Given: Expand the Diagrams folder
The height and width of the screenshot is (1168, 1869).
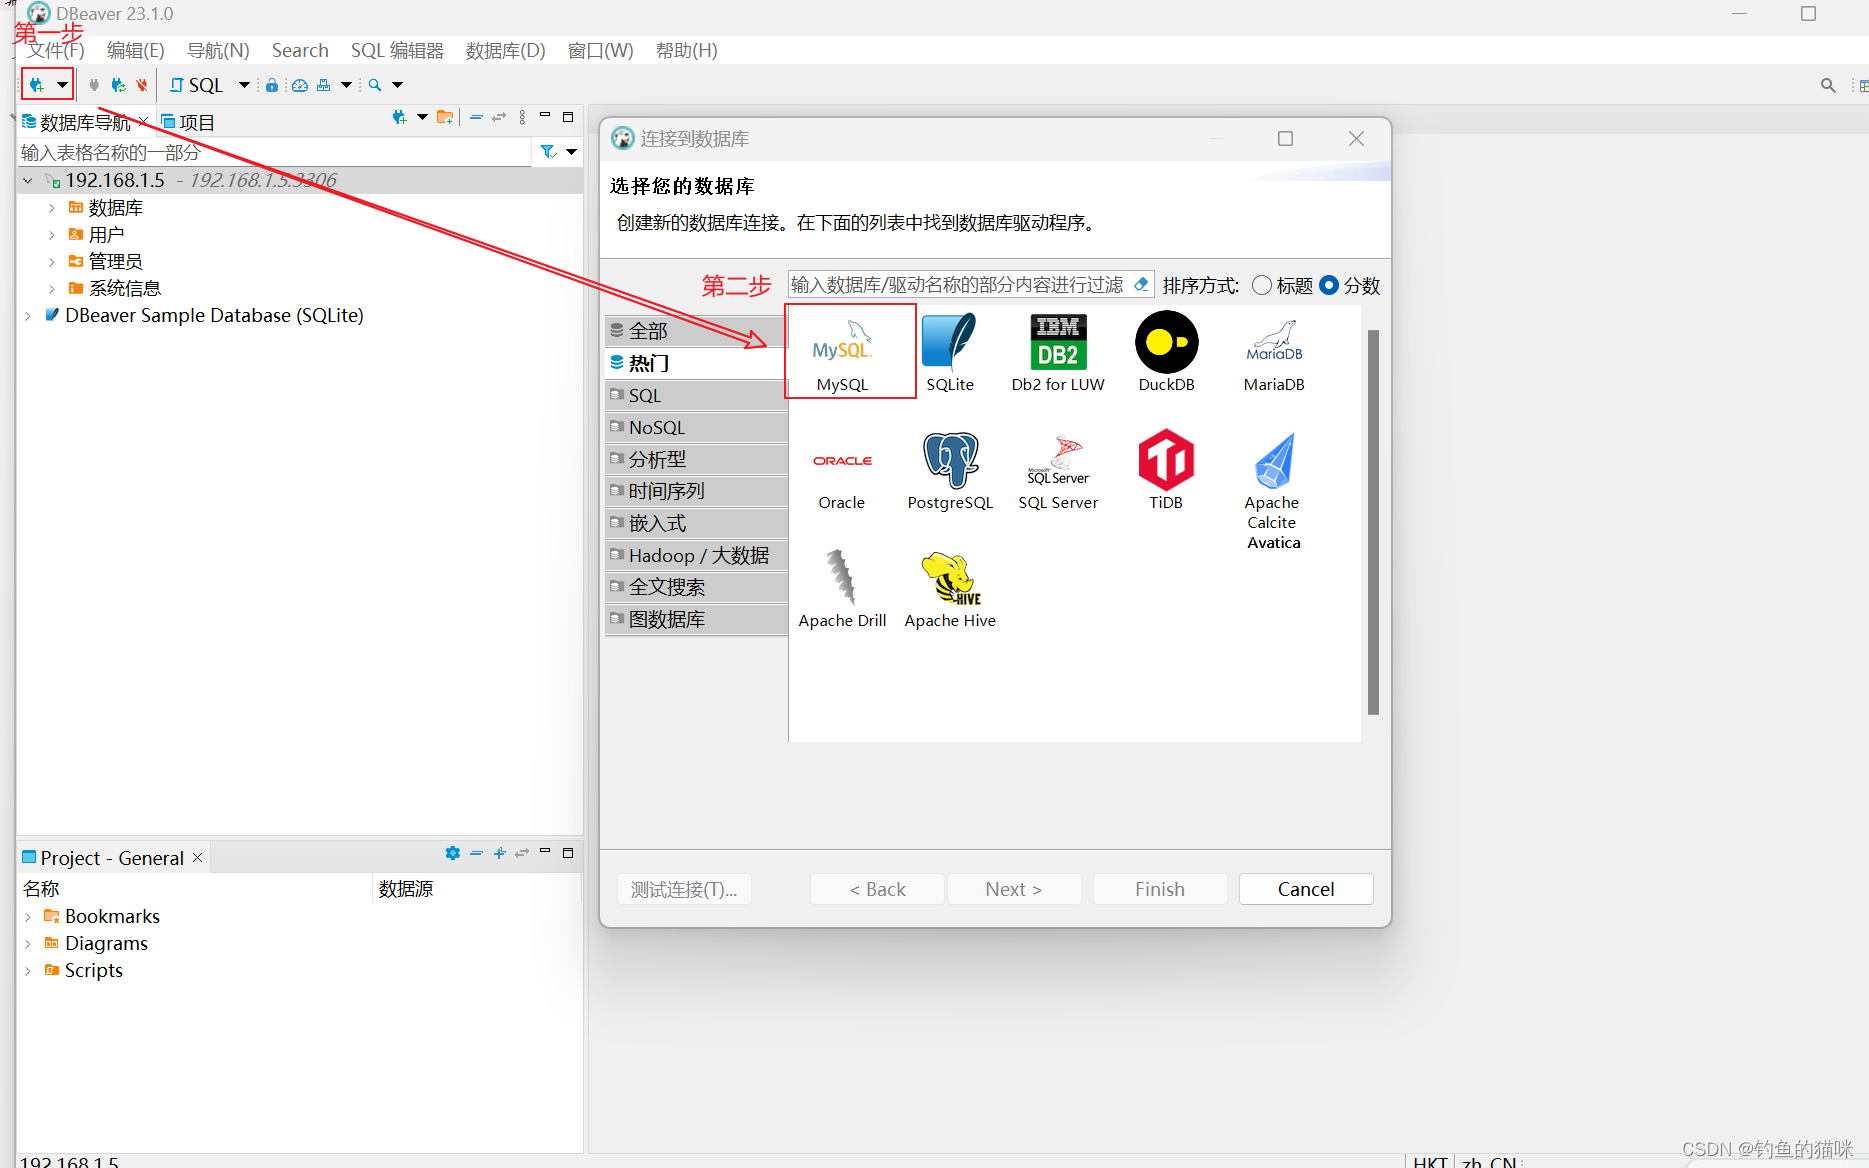Looking at the screenshot, I should [28, 944].
